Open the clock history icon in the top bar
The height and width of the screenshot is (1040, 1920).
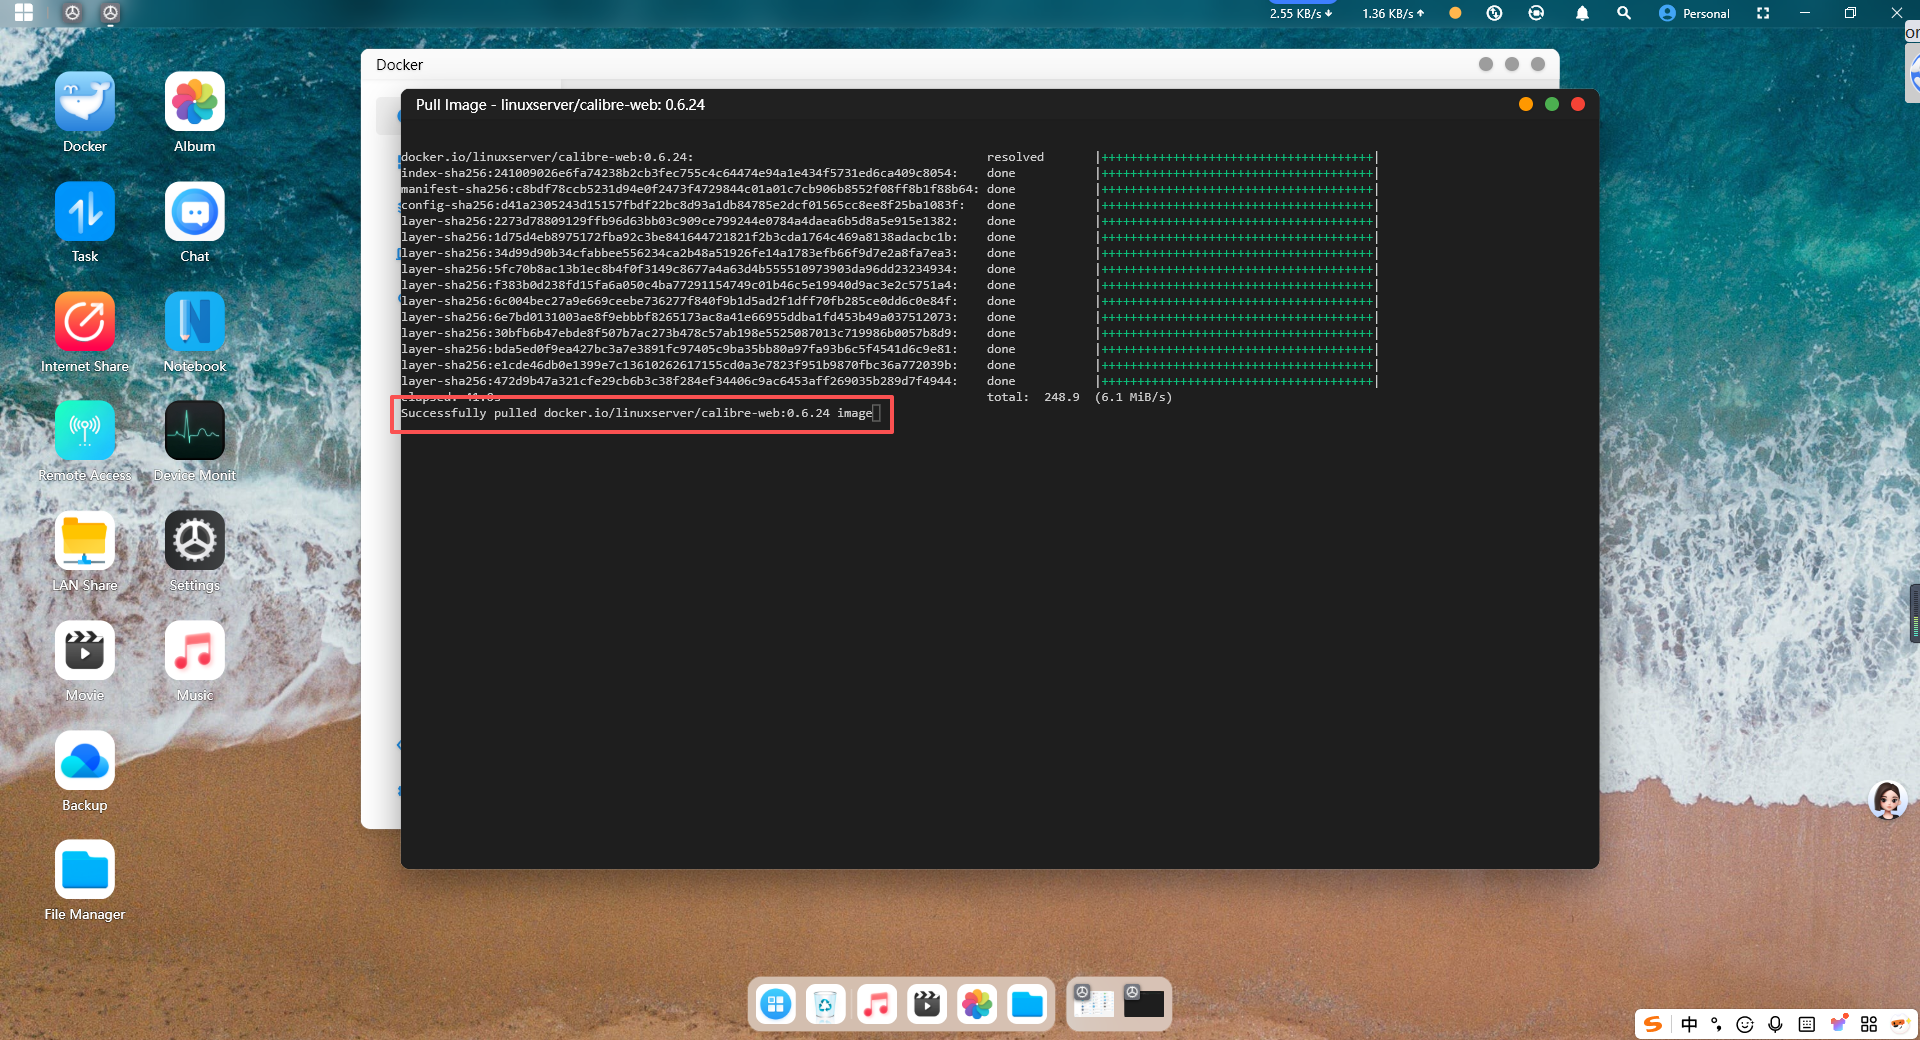point(1494,13)
